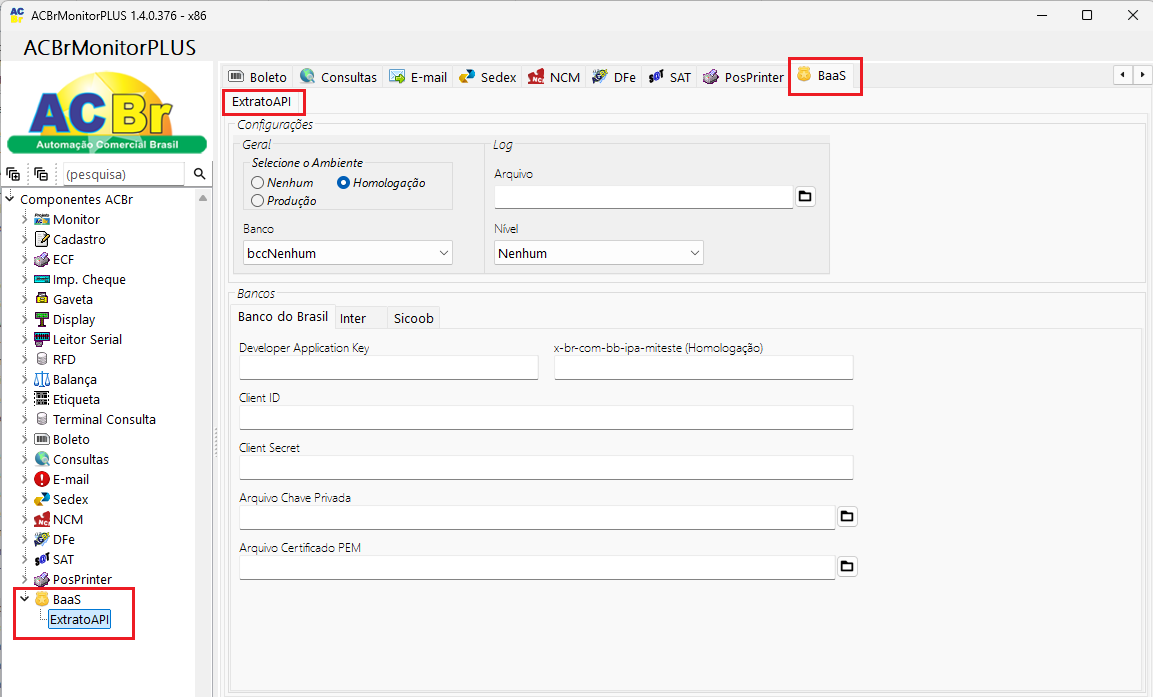Click the E-mail red alert icon in tree
Viewport: 1153px width, 697px height.
click(x=42, y=479)
